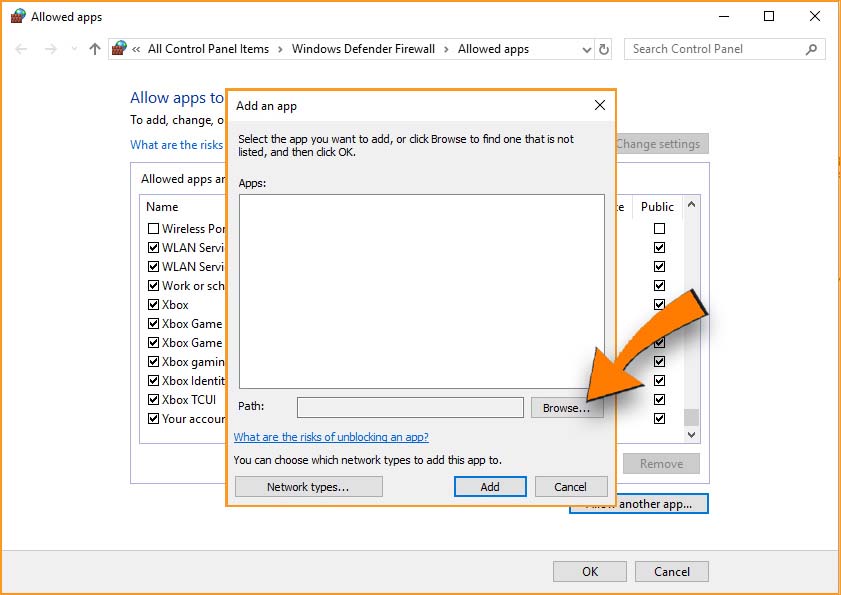841x595 pixels.
Task: Uncheck the Your account checkbox
Action: pos(154,419)
